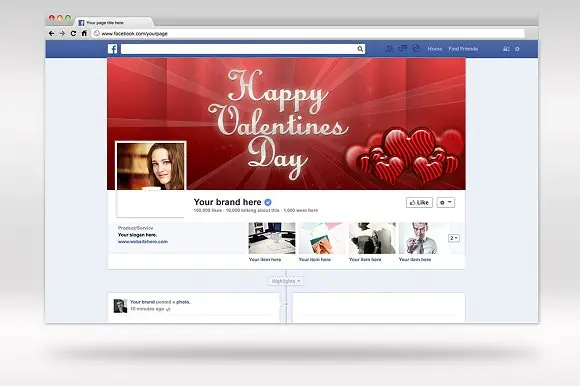Click the 'Product/Service' category text
The height and width of the screenshot is (386, 580).
(x=135, y=228)
